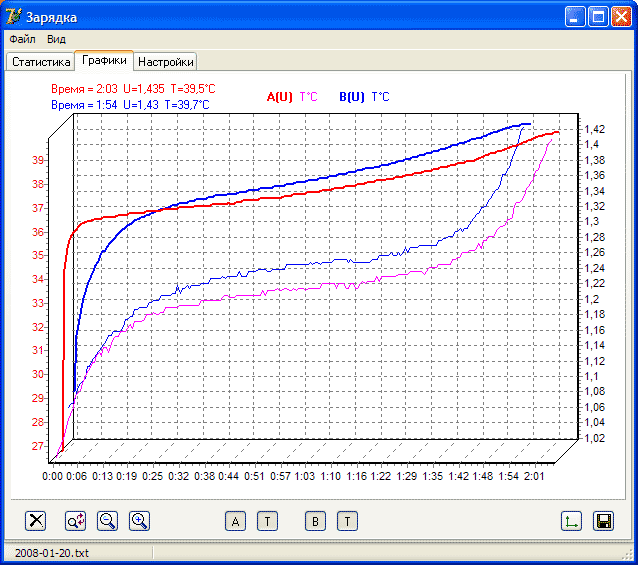Screen dimensions: 638x565
Task: Maximize the Зарядка window
Action: click(x=598, y=17)
